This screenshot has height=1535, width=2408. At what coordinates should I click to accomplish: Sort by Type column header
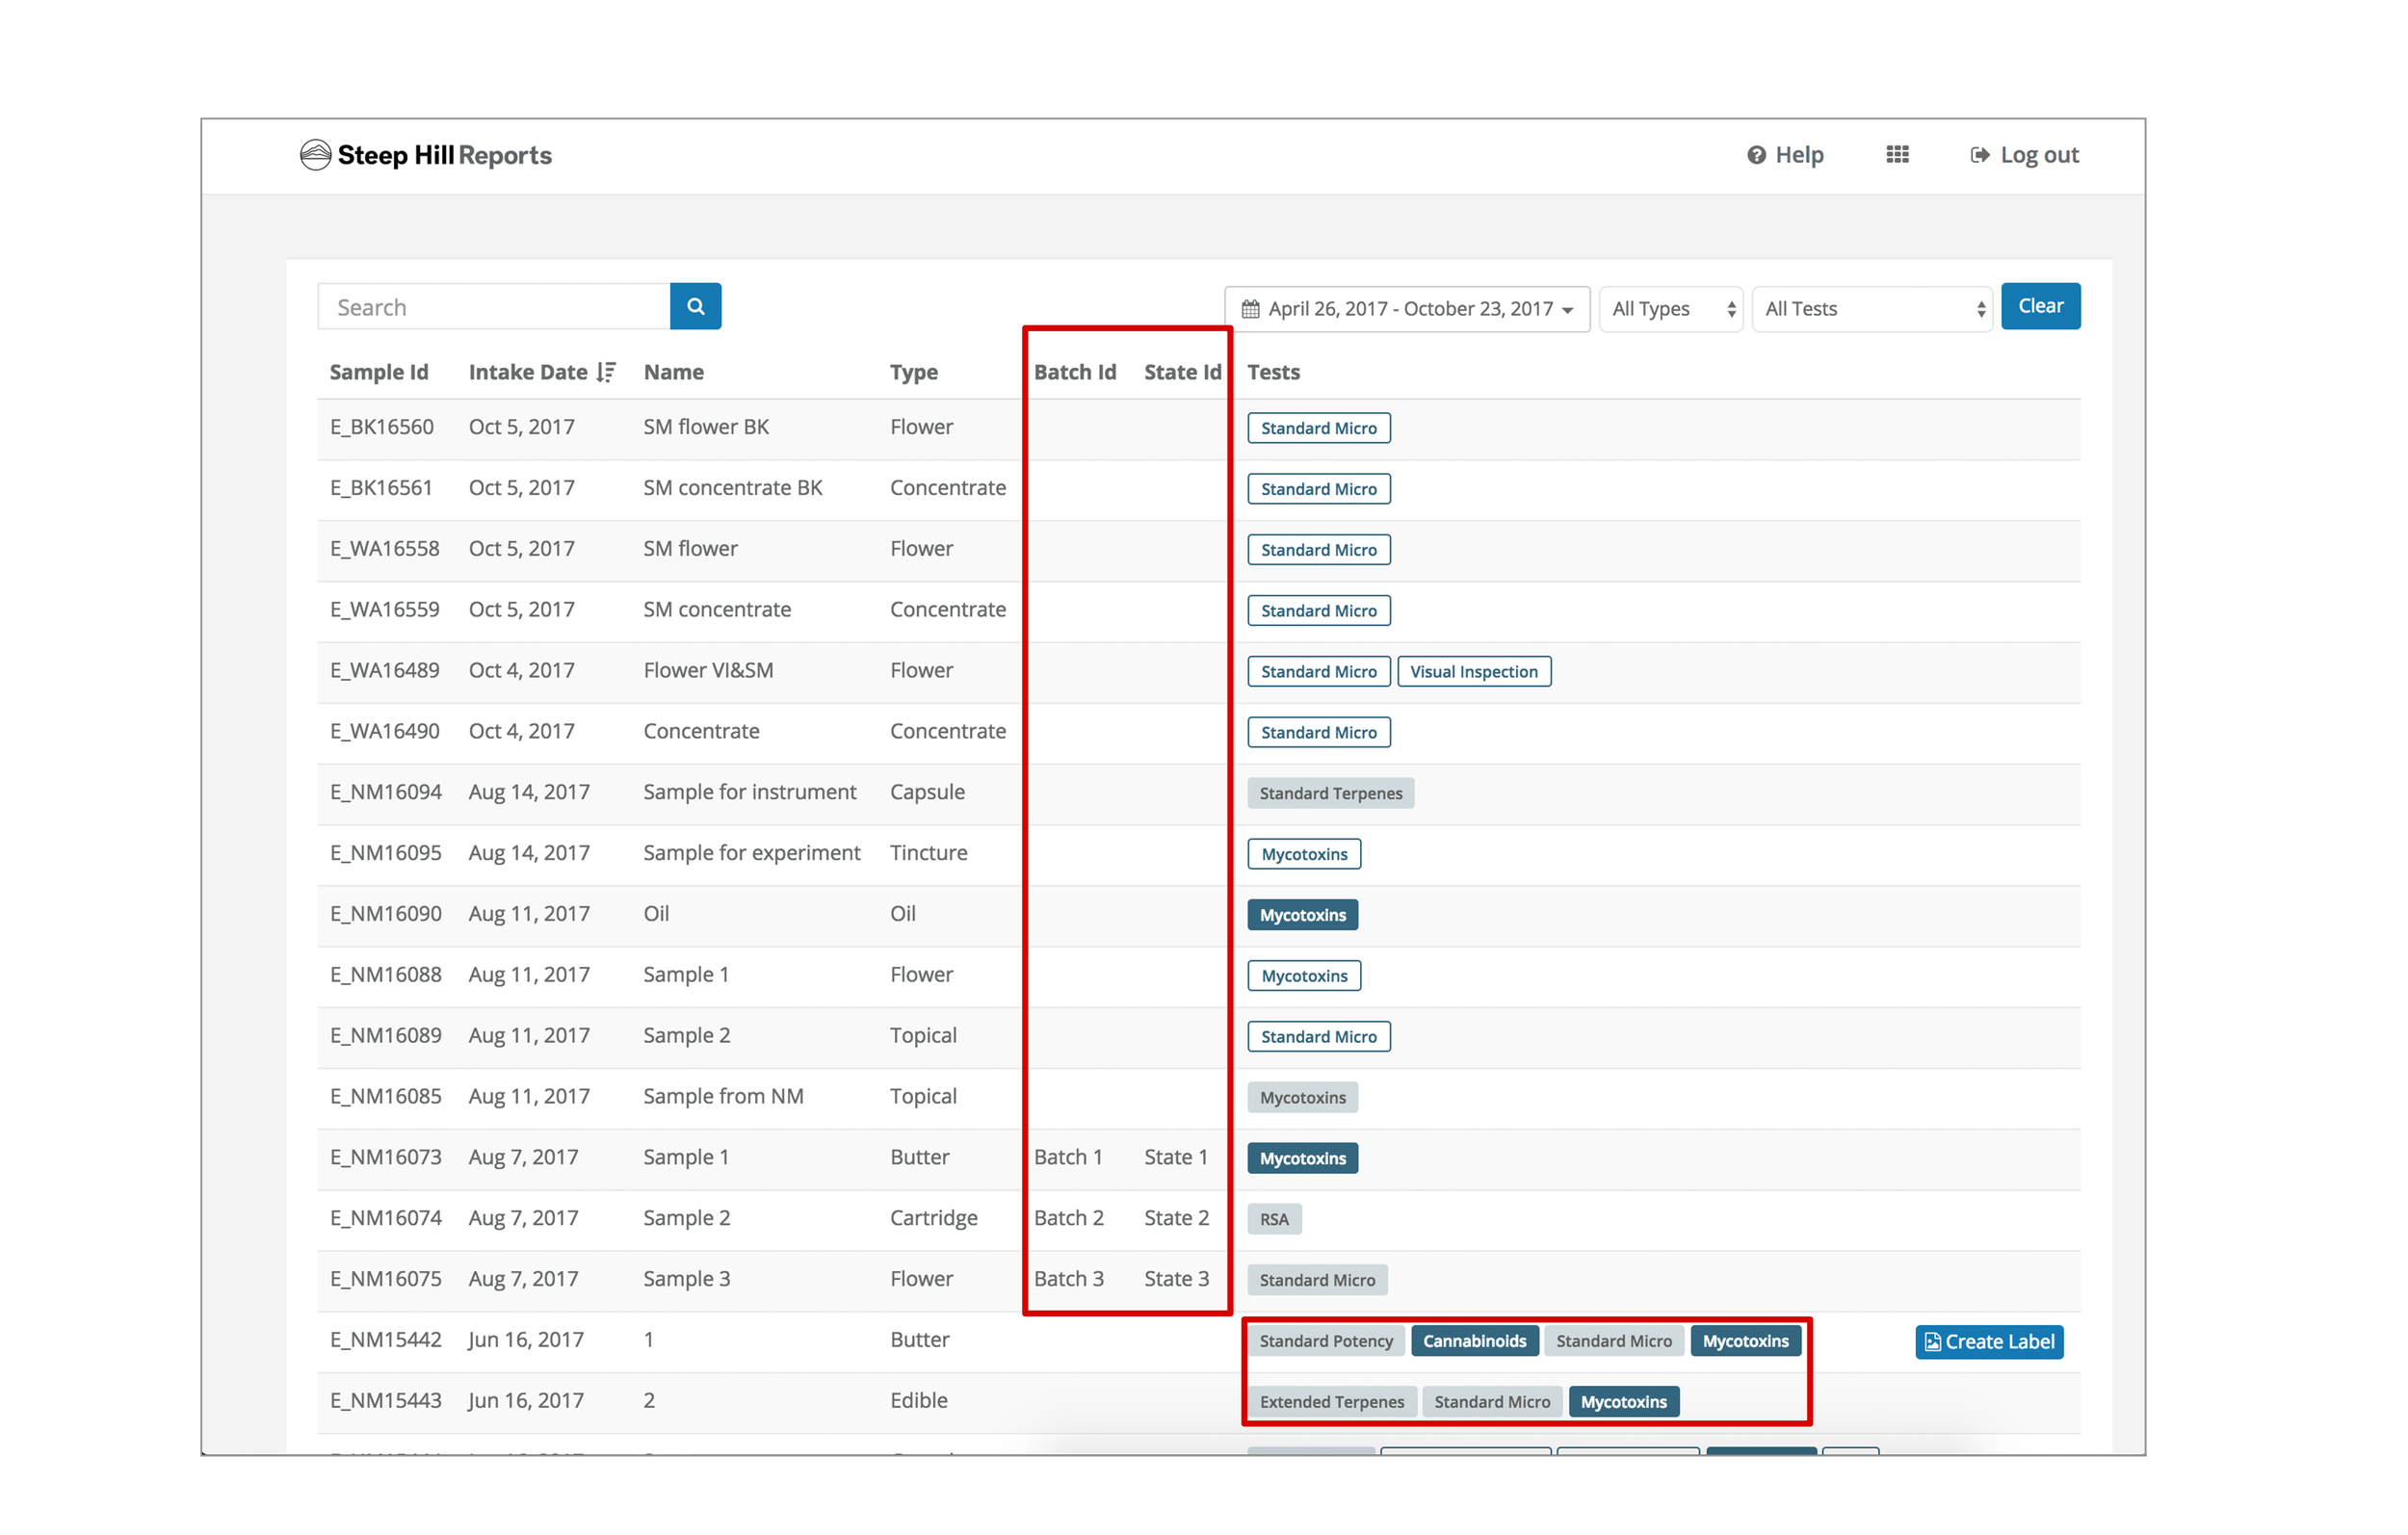tap(914, 372)
